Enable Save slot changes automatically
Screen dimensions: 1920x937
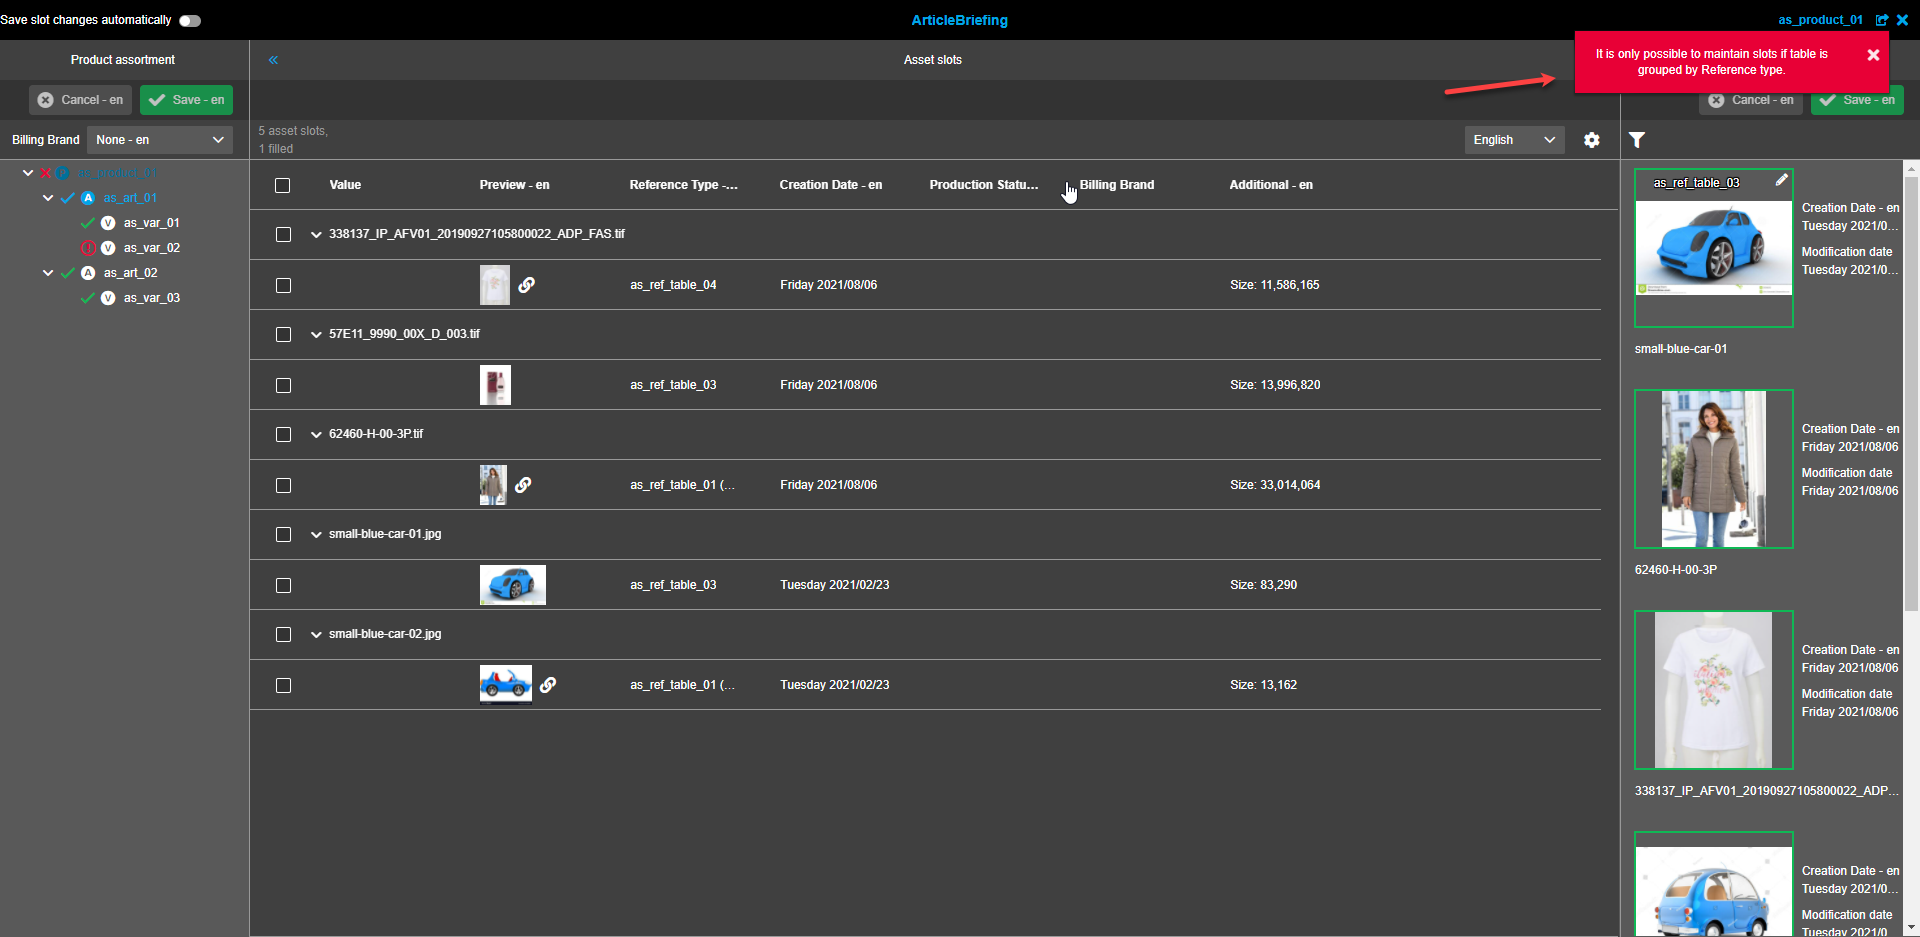pyautogui.click(x=189, y=19)
